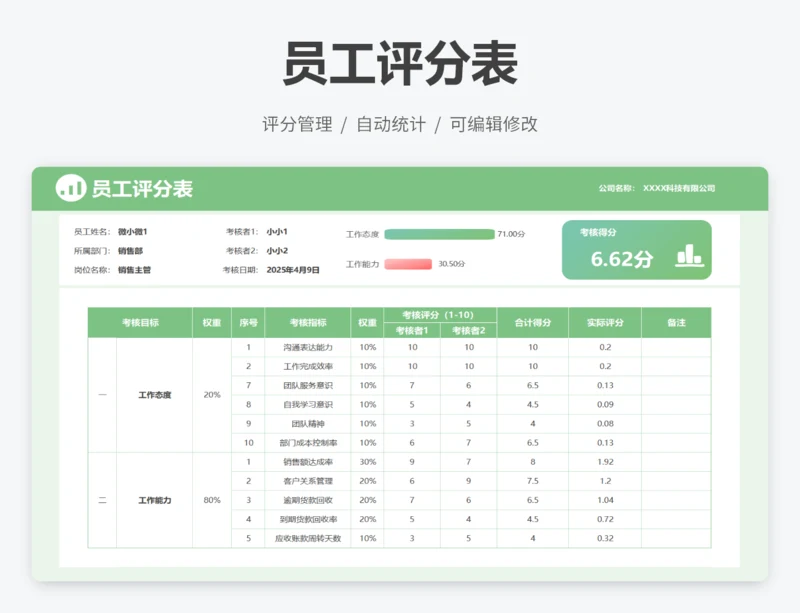The width and height of the screenshot is (800, 613).
Task: Click the 71.00分 score label
Action: click(511, 234)
